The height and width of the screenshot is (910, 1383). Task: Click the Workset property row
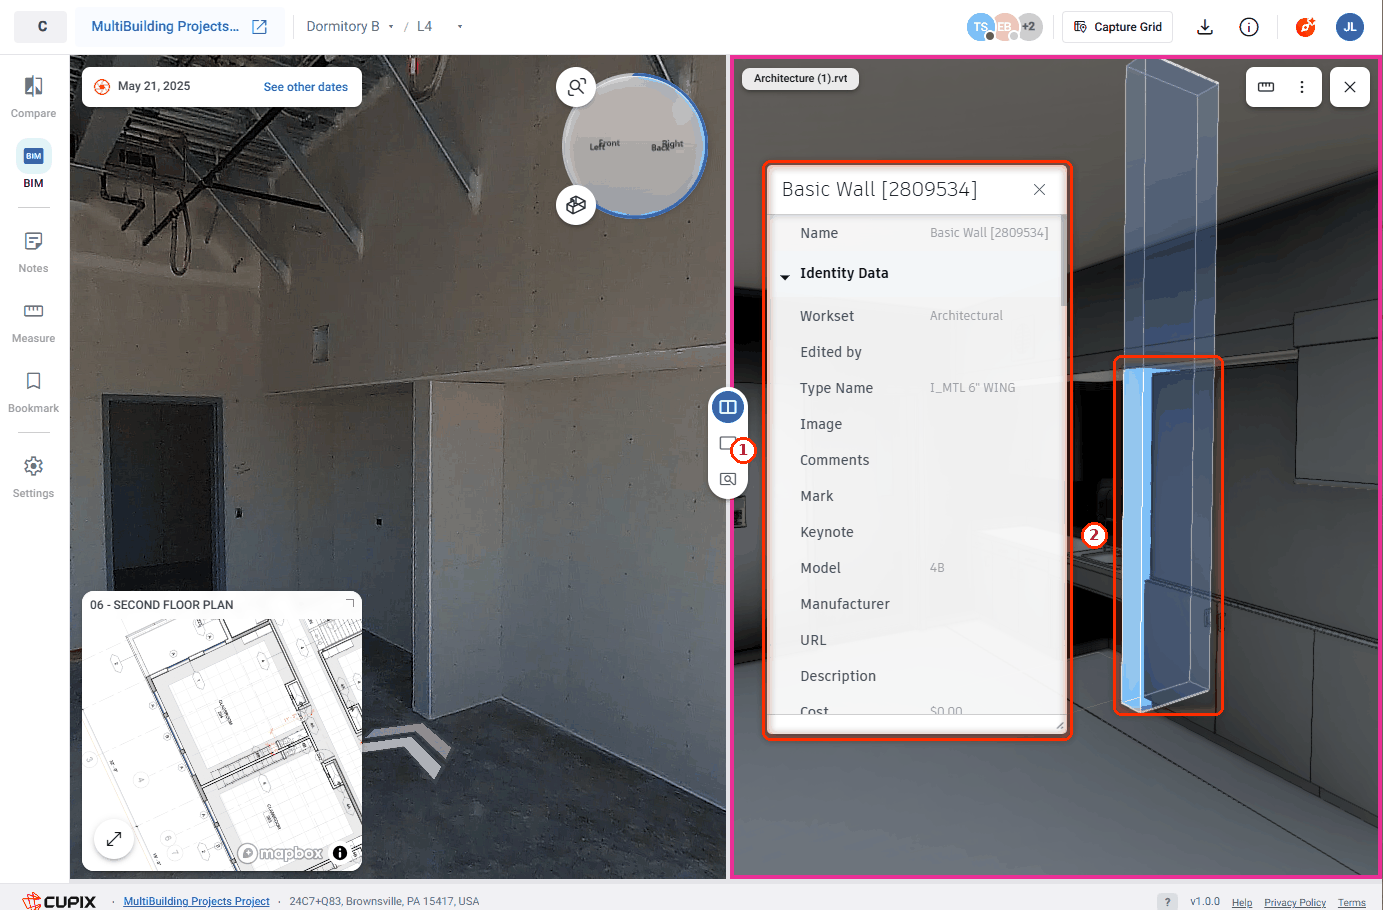click(x=915, y=316)
